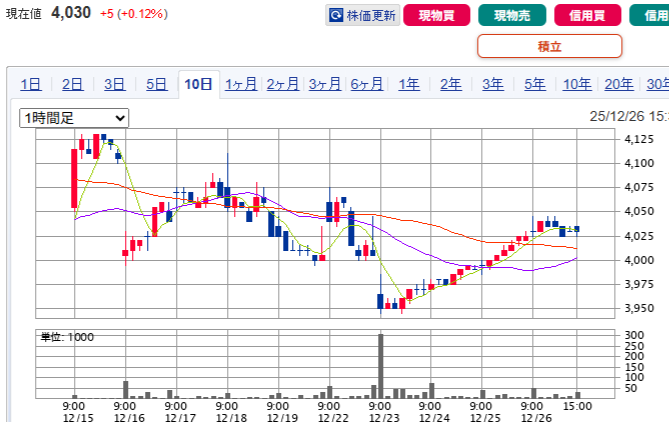The width and height of the screenshot is (669, 422).
Task: Open the 1時間足 interval dropdown
Action: click(x=75, y=118)
